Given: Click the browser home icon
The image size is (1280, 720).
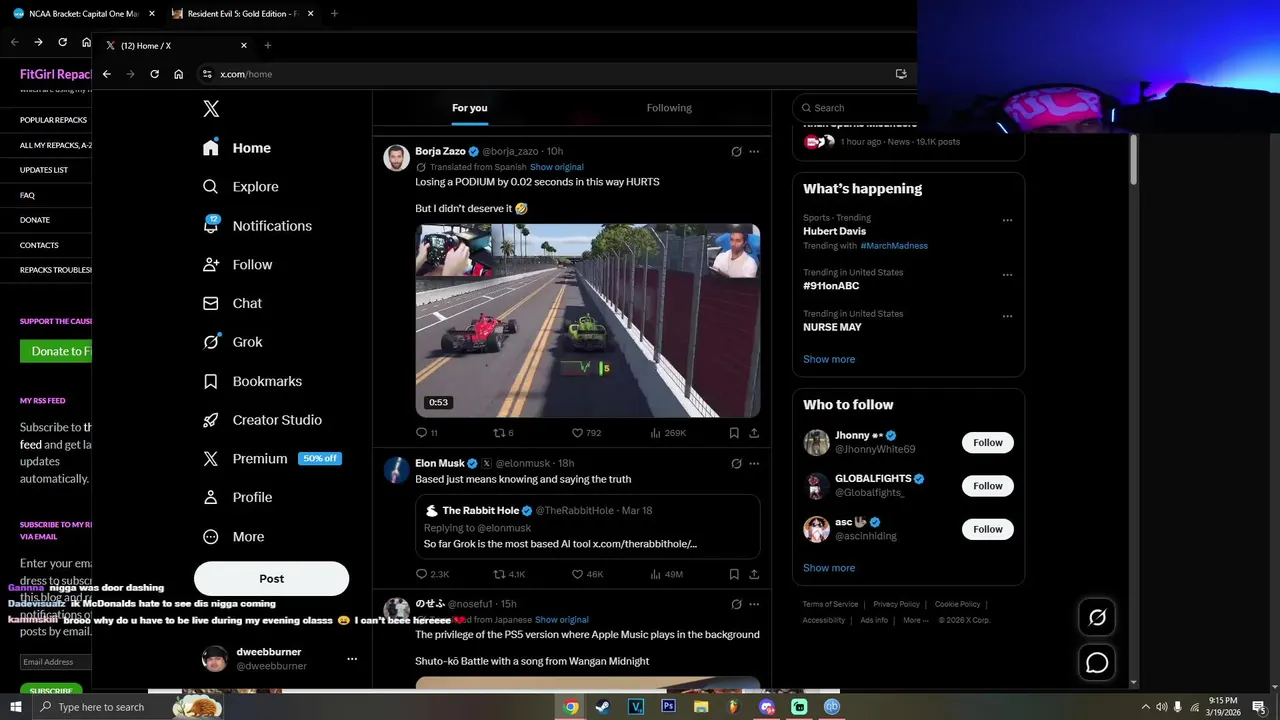Looking at the screenshot, I should (x=178, y=74).
